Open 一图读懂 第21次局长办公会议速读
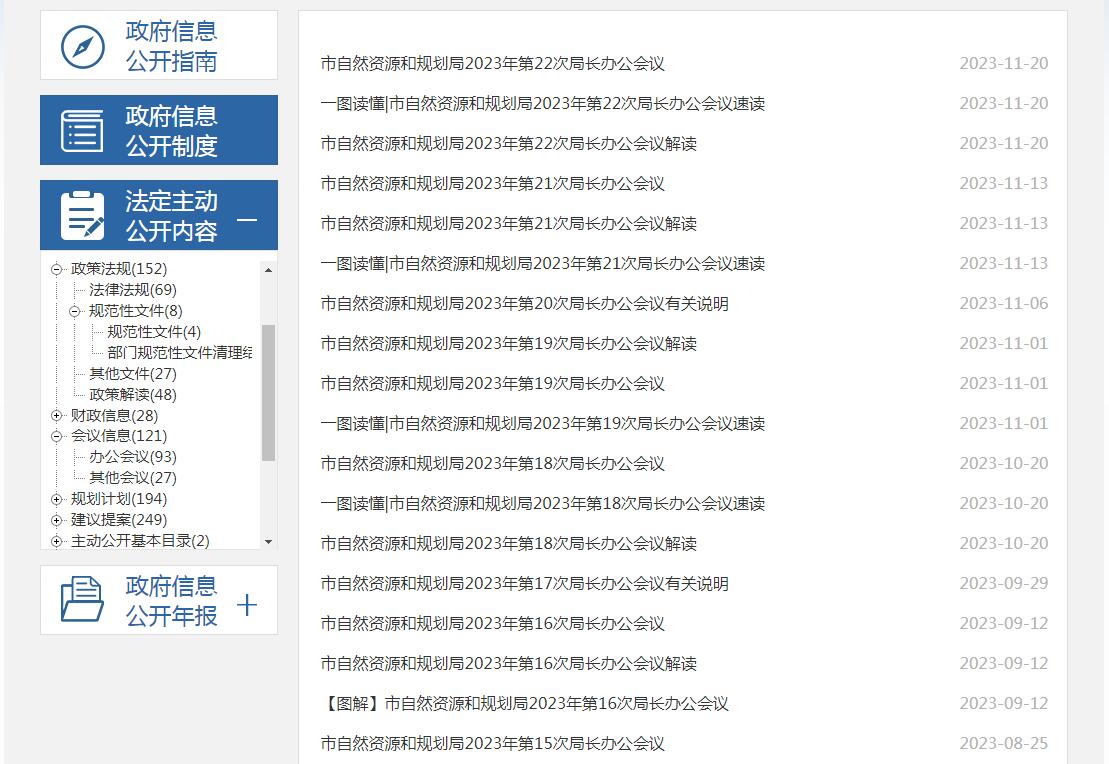The width and height of the screenshot is (1109, 764). point(542,263)
